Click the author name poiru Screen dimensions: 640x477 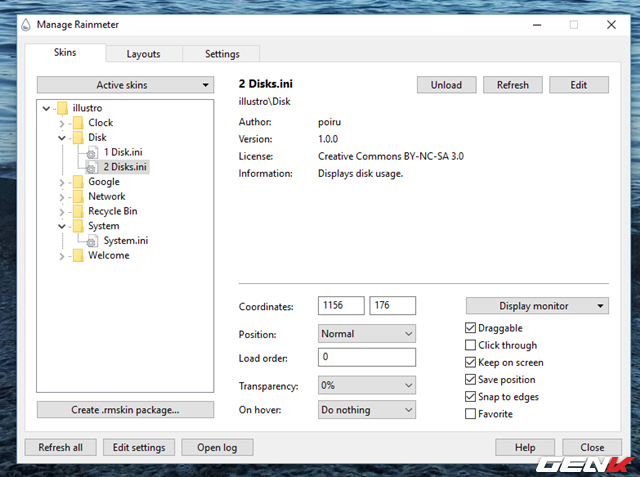click(329, 122)
